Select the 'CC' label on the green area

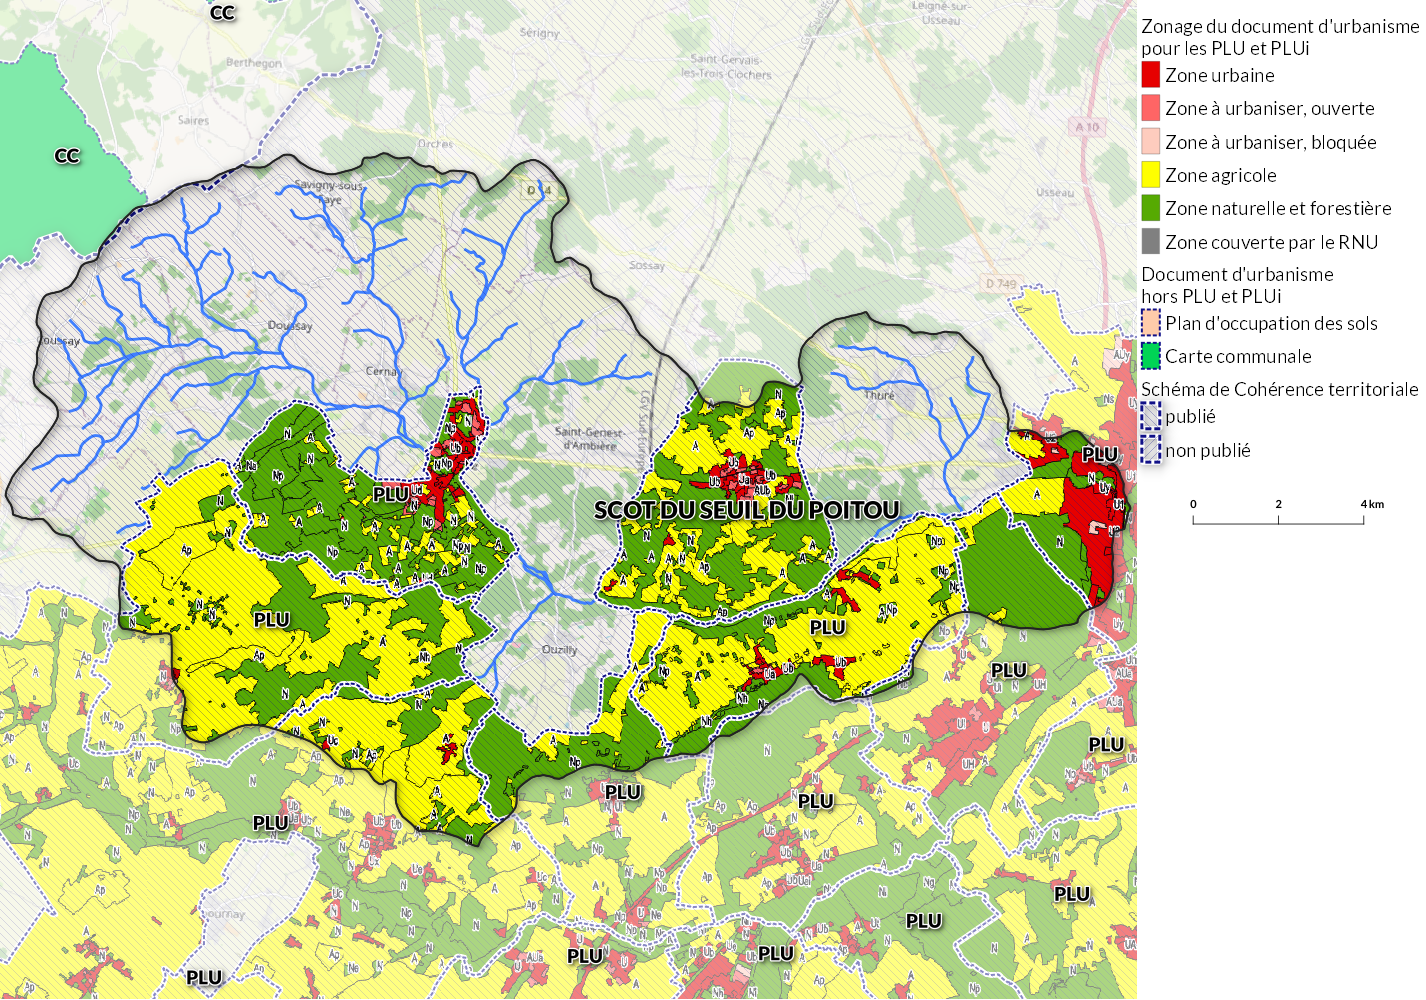coord(67,156)
